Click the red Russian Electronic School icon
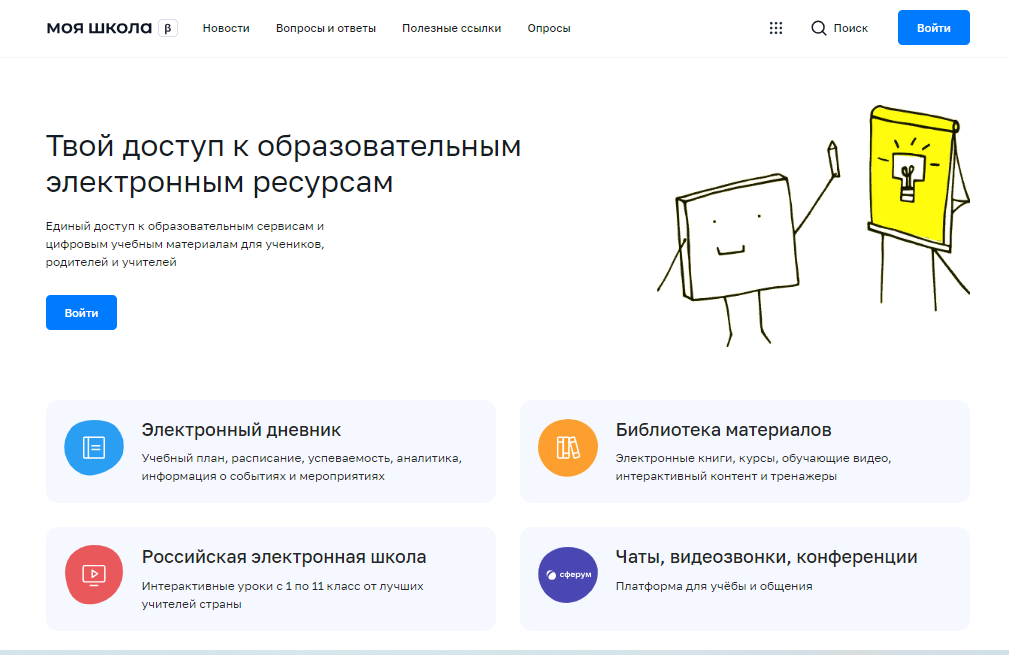 [93, 574]
